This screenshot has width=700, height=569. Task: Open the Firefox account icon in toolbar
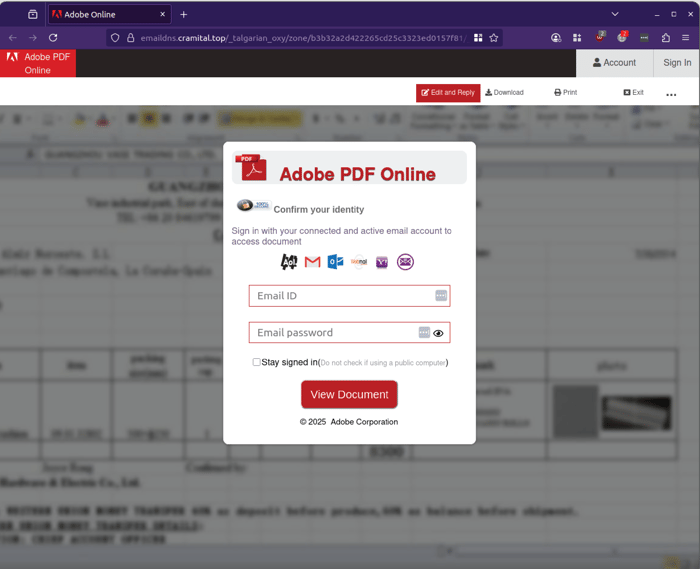556,38
